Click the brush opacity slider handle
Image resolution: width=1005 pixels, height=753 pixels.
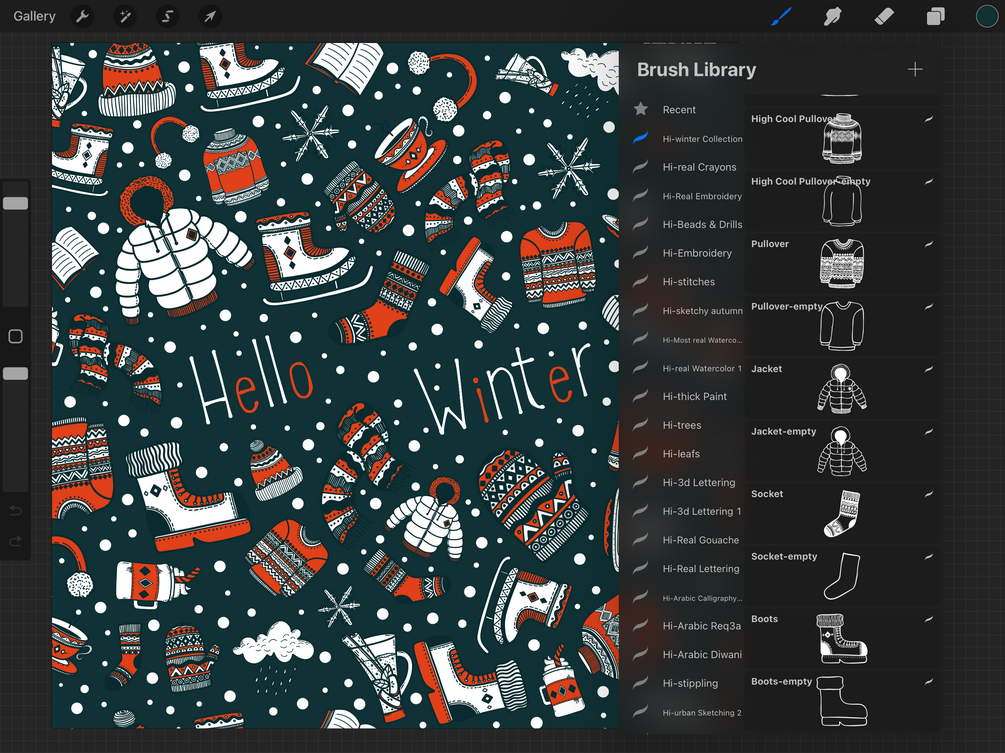coord(15,374)
